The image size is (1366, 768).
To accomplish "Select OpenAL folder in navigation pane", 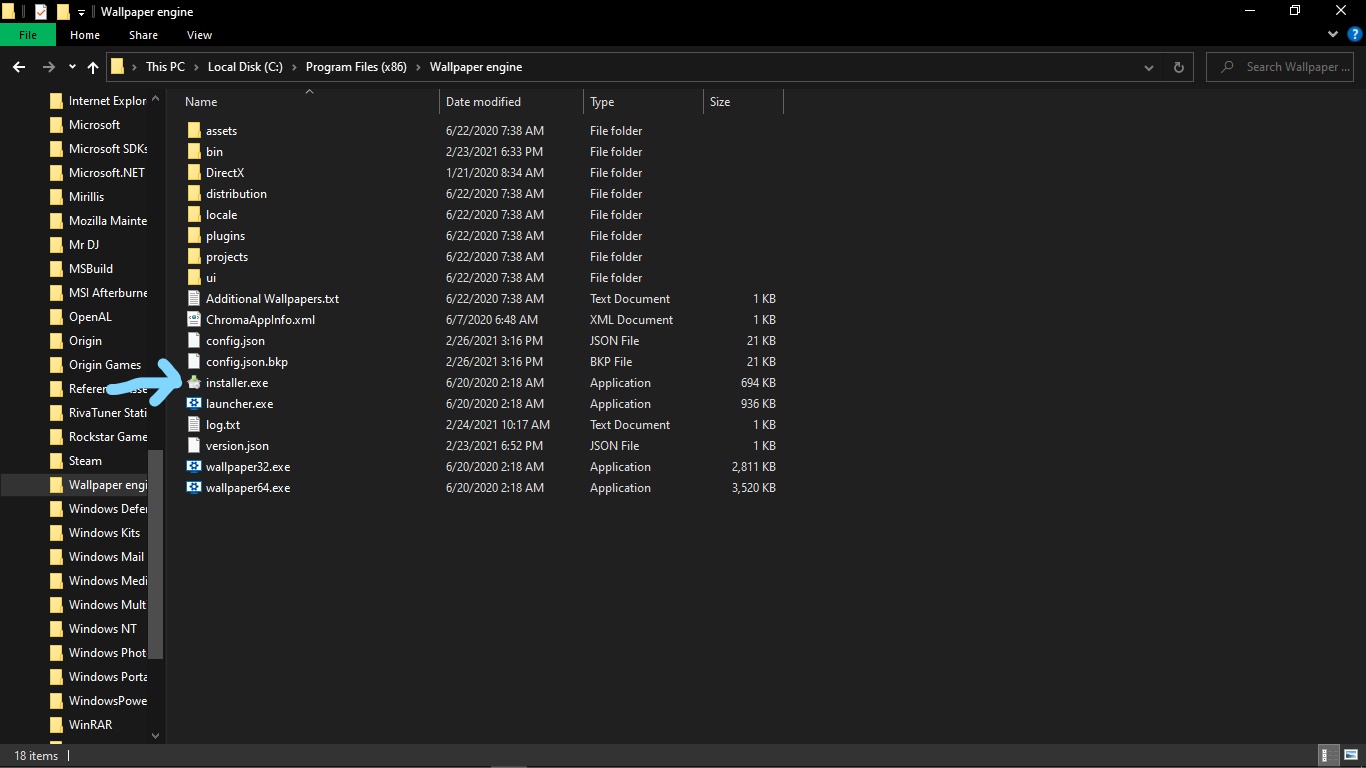I will (90, 317).
